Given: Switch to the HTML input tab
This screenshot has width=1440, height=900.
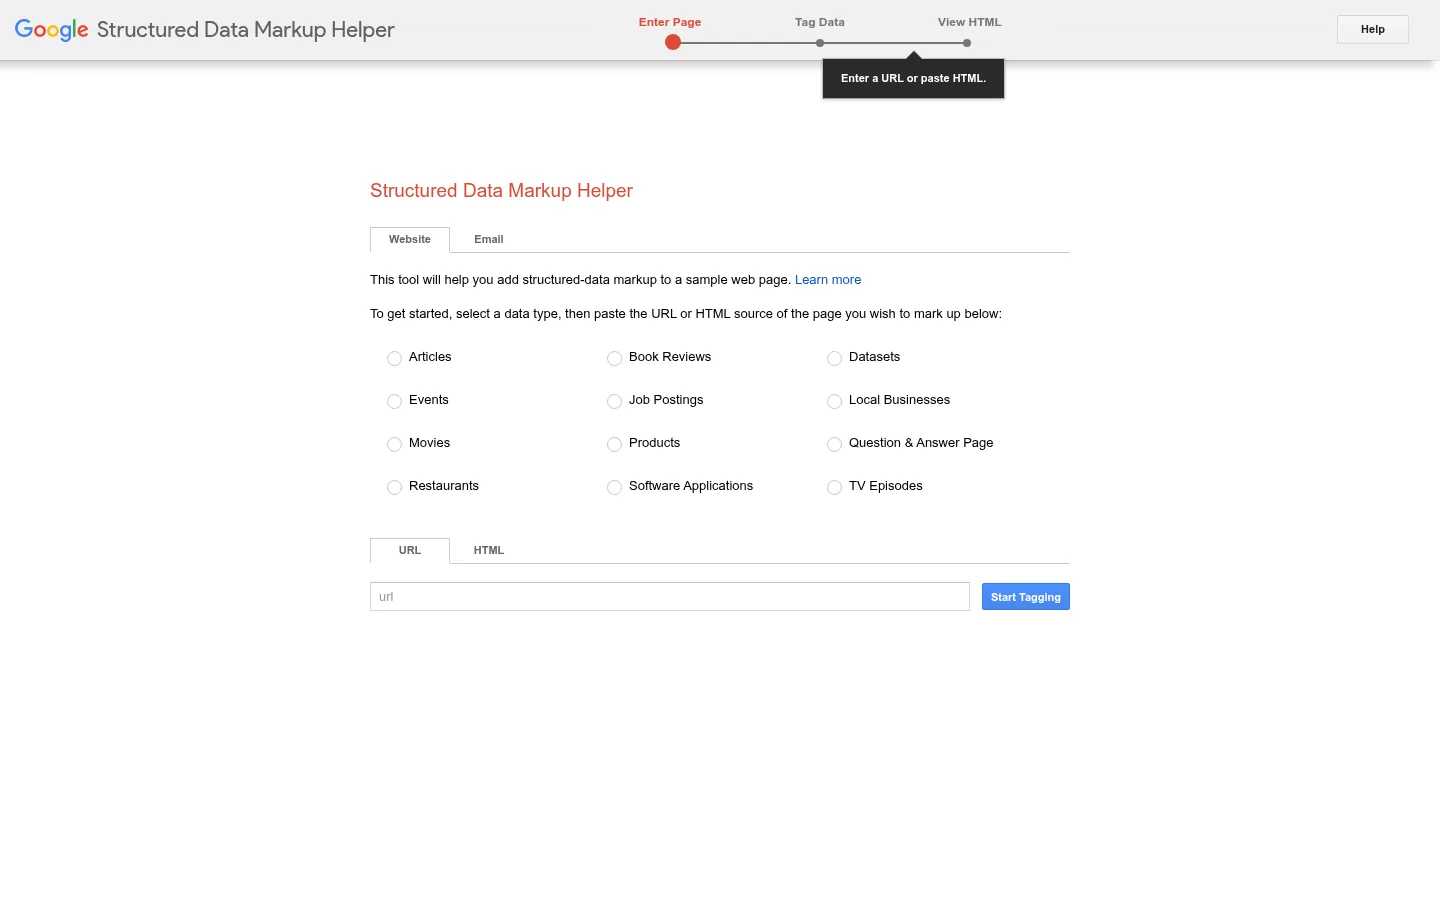Looking at the screenshot, I should (x=489, y=551).
